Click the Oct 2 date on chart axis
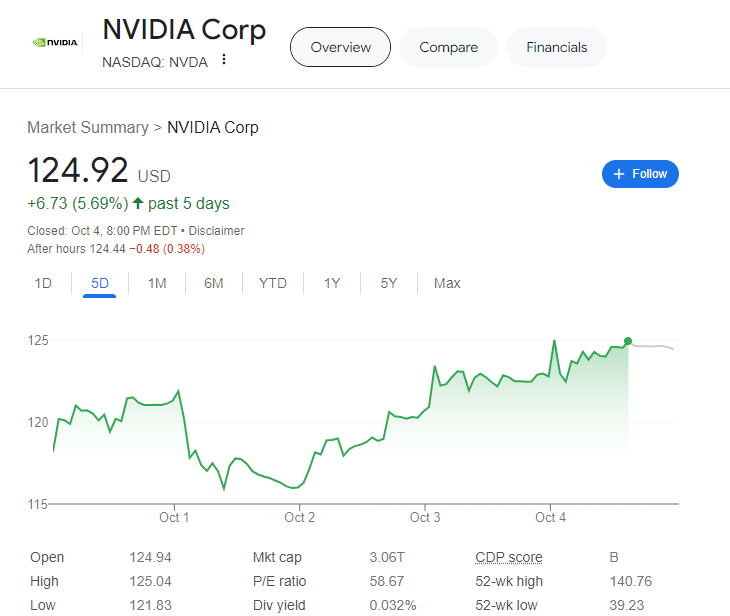Viewport: 730px width, 616px height. point(299,517)
